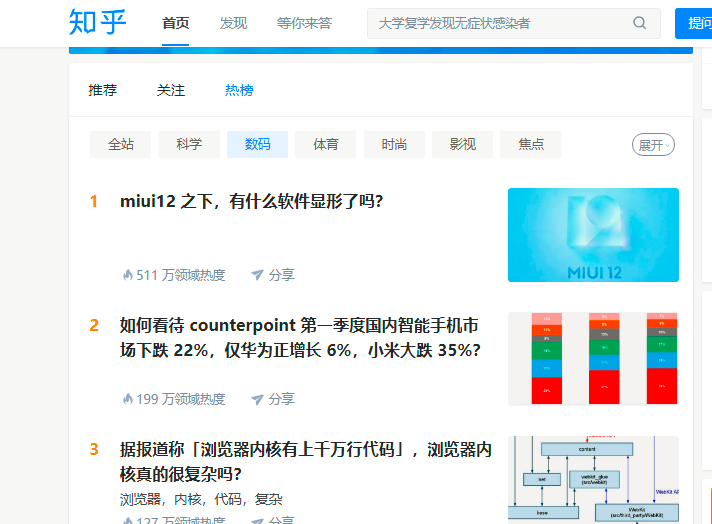Open the 发现 navigation tab
This screenshot has width=712, height=524.
click(233, 23)
